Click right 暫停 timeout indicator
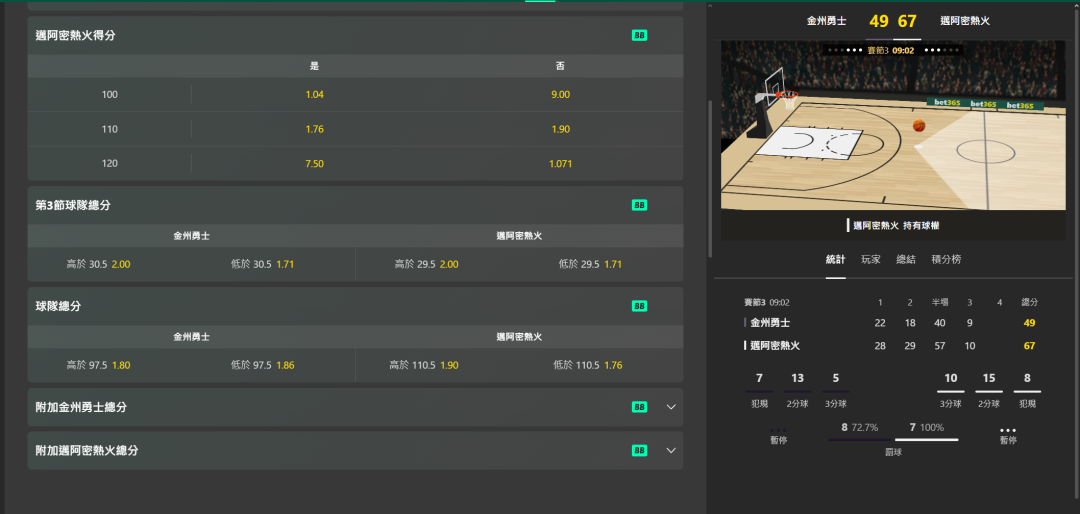This screenshot has height=514, width=1080. [x=1008, y=436]
